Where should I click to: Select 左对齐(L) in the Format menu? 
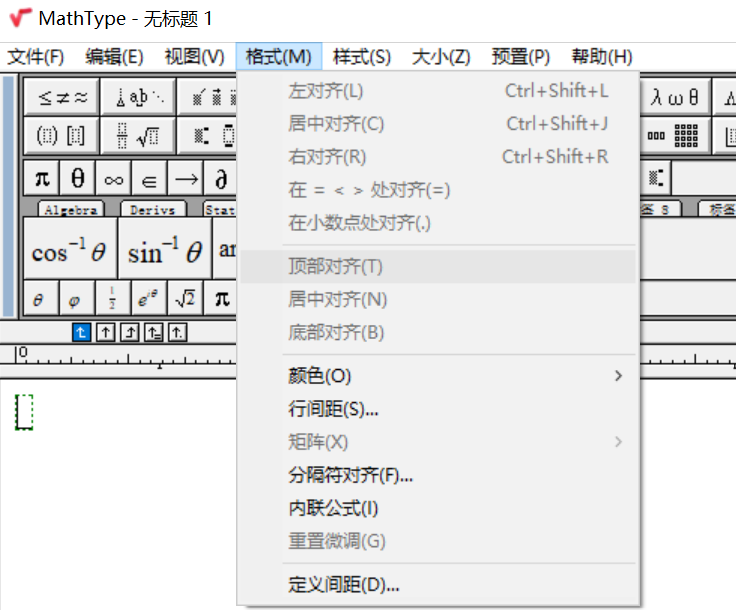(438, 91)
